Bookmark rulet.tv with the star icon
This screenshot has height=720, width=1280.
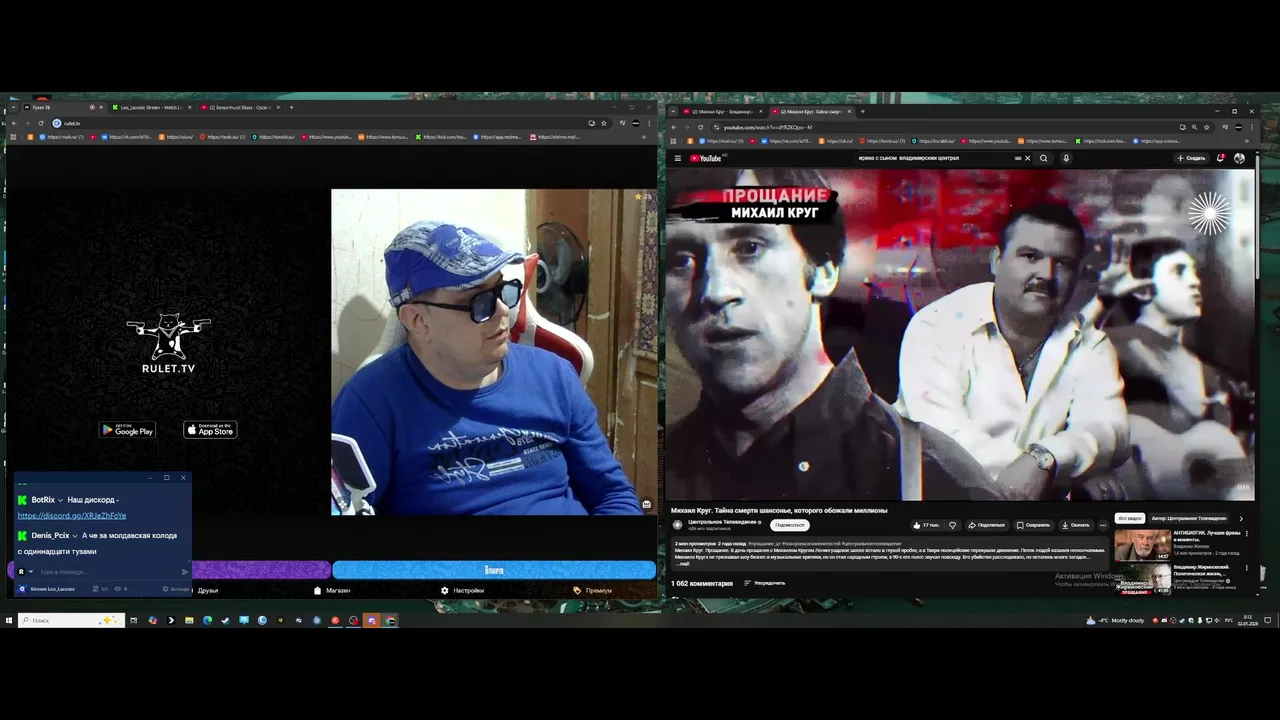tap(604, 123)
